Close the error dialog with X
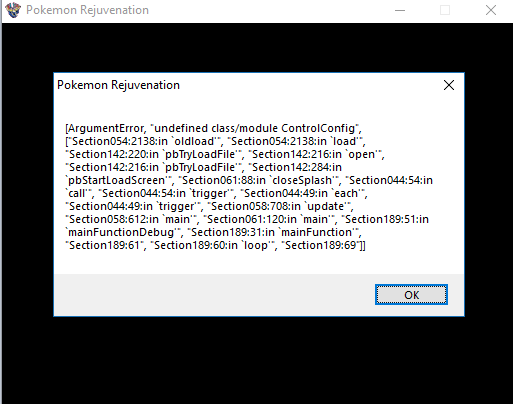Screen dimensions: 513x404 tap(449, 85)
